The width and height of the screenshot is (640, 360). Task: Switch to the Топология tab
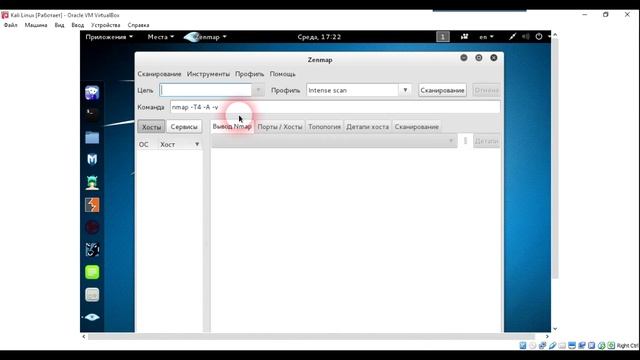pos(324,127)
